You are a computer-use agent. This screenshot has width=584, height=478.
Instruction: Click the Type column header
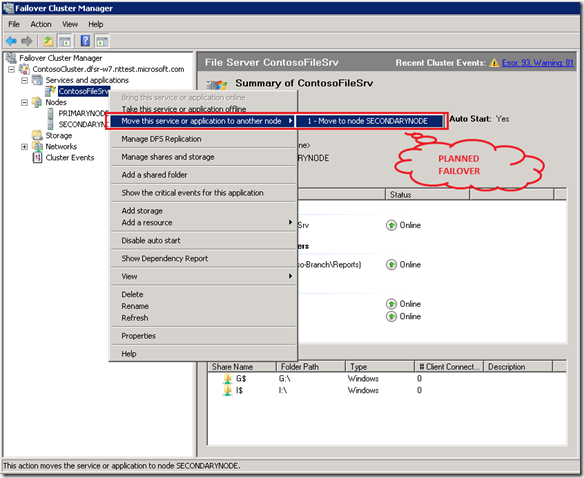point(380,367)
